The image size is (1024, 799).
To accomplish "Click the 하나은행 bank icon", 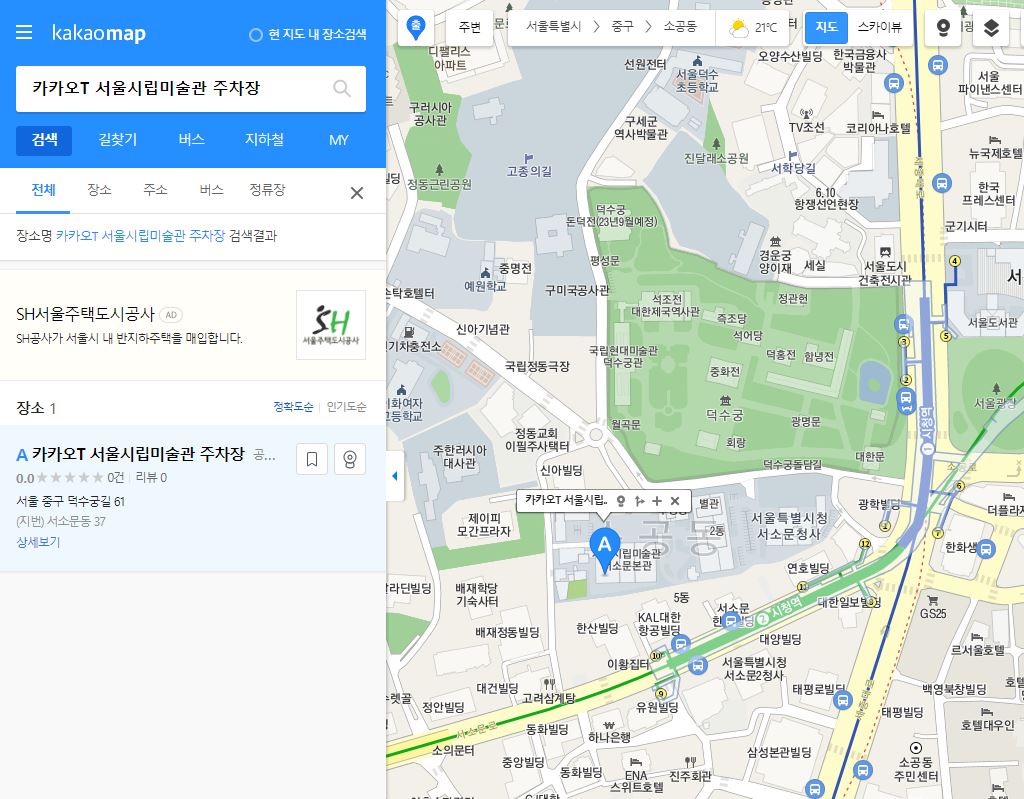I will (609, 725).
